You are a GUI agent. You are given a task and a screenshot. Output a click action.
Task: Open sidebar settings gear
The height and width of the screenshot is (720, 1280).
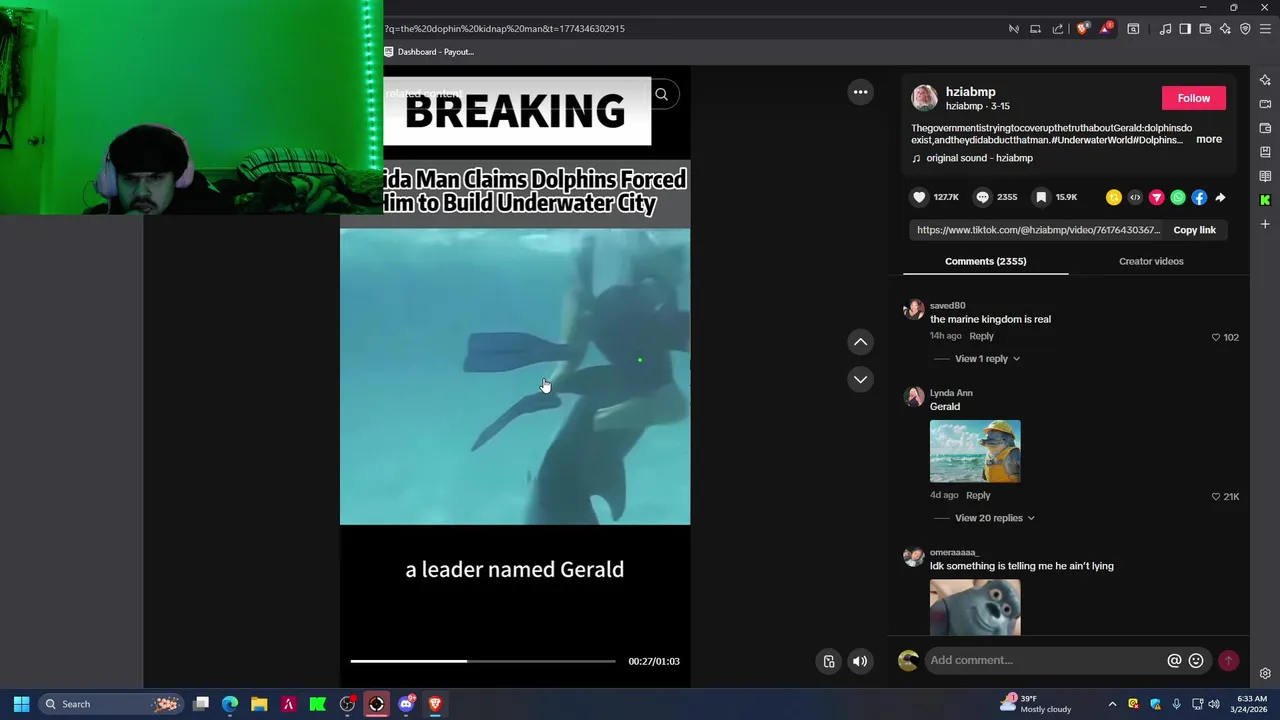1265,673
